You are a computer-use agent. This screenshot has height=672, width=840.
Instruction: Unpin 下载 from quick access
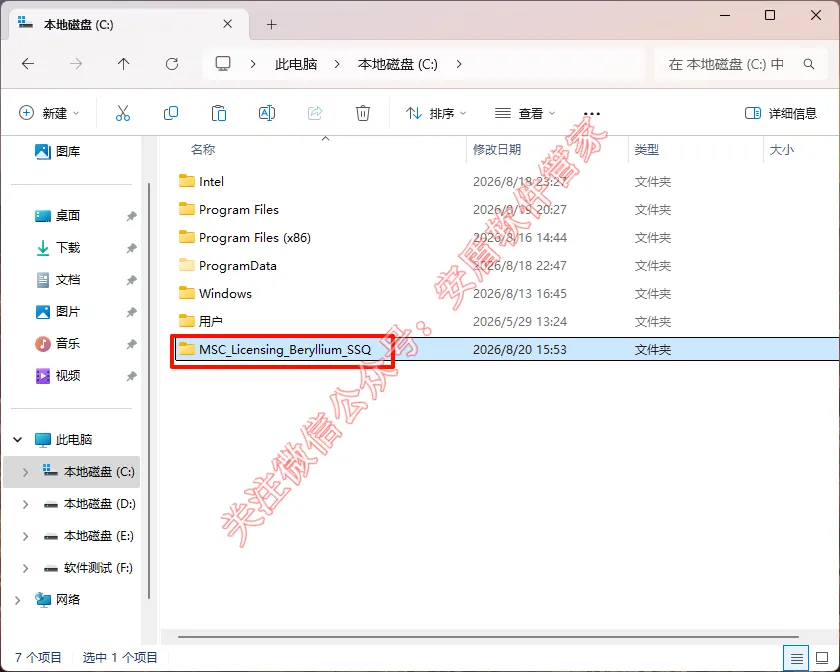(131, 248)
